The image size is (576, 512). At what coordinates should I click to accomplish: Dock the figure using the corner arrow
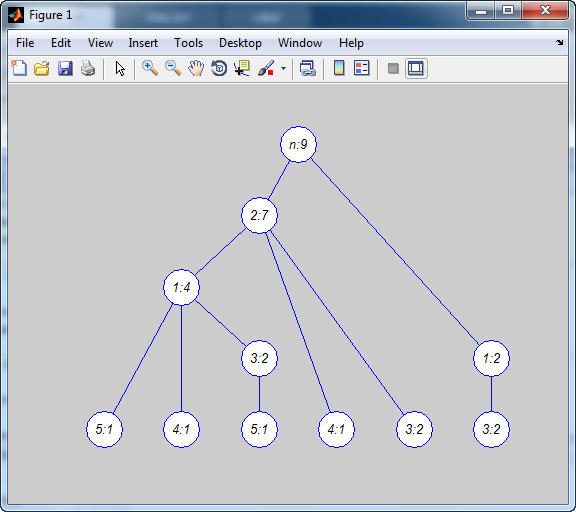(x=559, y=43)
